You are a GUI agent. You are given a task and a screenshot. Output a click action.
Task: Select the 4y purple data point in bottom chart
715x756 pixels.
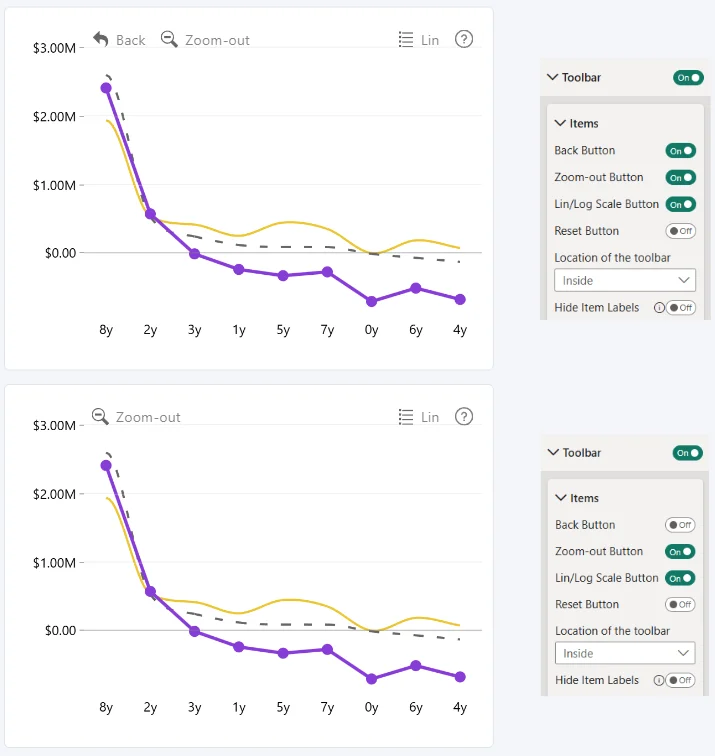[x=460, y=677]
